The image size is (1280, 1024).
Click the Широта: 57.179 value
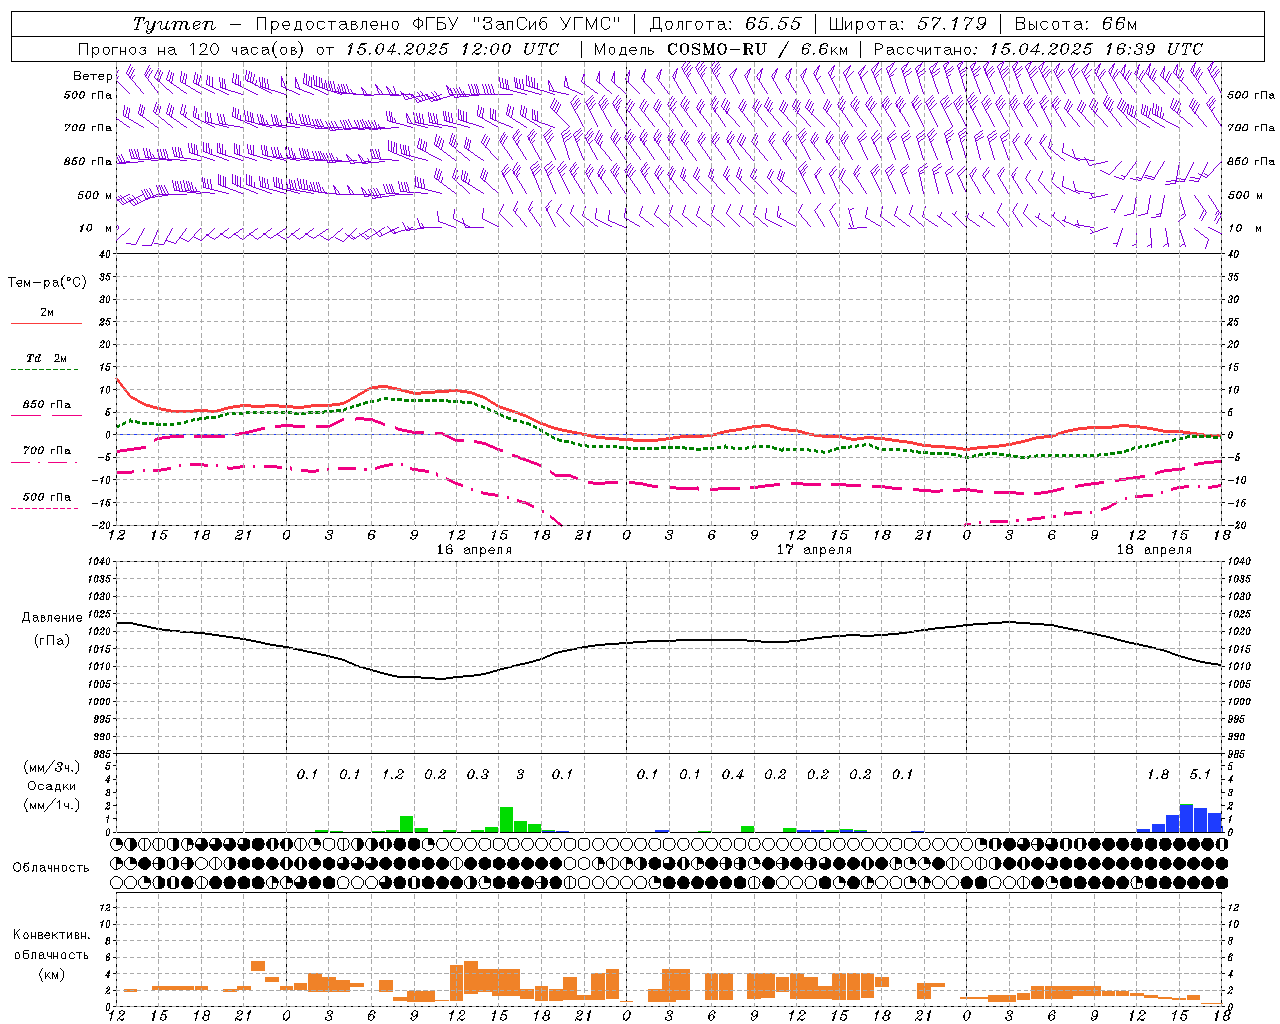coord(907,24)
